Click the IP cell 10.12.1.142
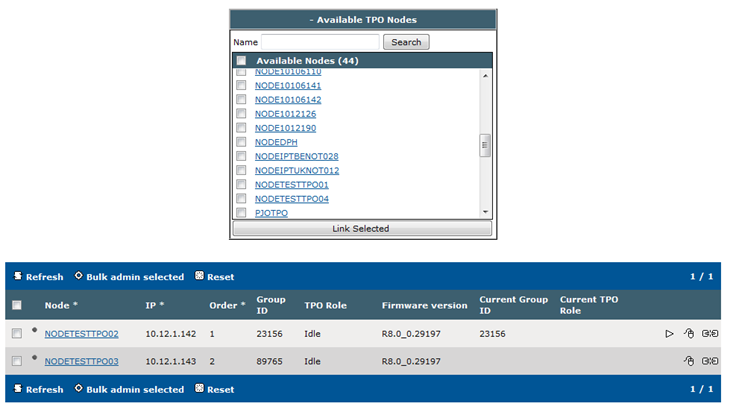Image resolution: width=730 pixels, height=417 pixels. [x=170, y=334]
